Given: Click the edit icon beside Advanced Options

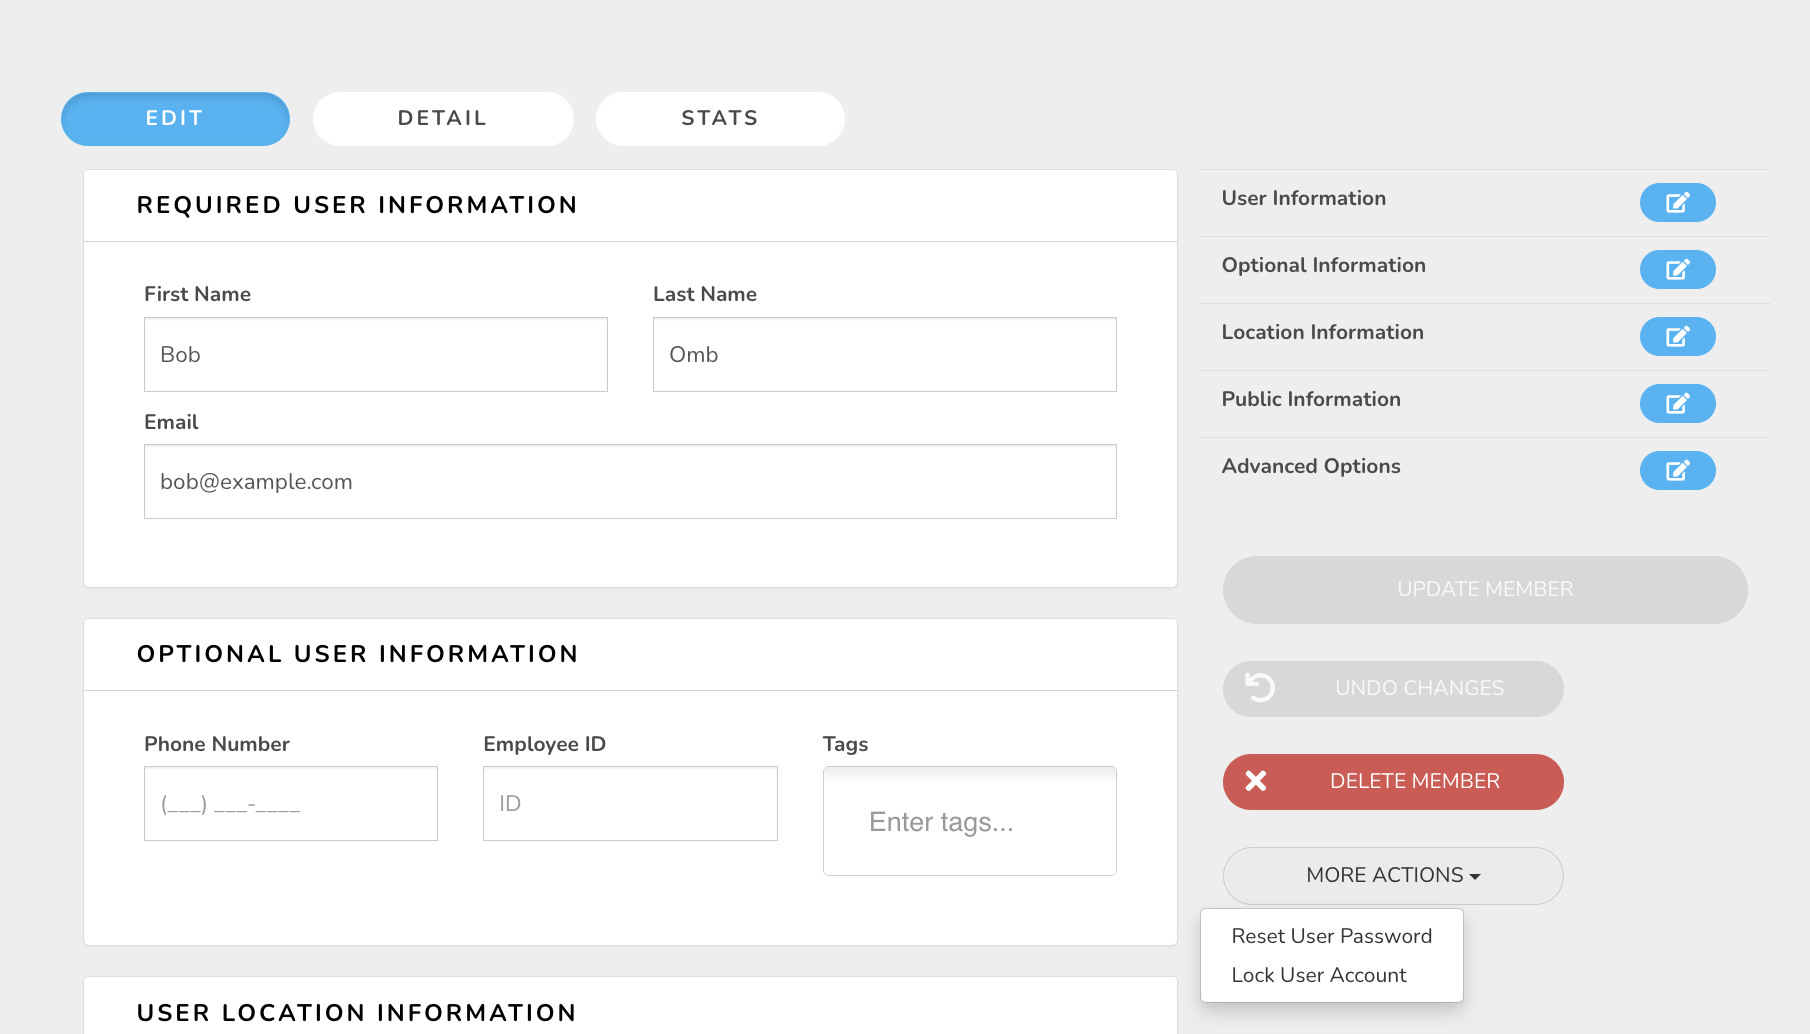Looking at the screenshot, I should click(x=1677, y=471).
